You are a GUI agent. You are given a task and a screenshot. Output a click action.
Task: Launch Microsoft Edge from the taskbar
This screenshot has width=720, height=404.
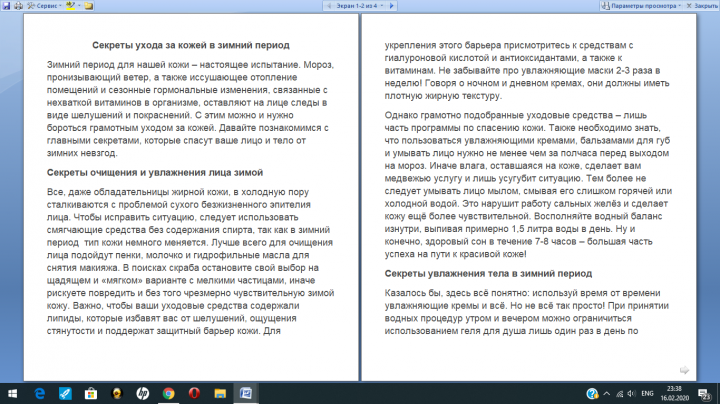pyautogui.click(x=40, y=393)
